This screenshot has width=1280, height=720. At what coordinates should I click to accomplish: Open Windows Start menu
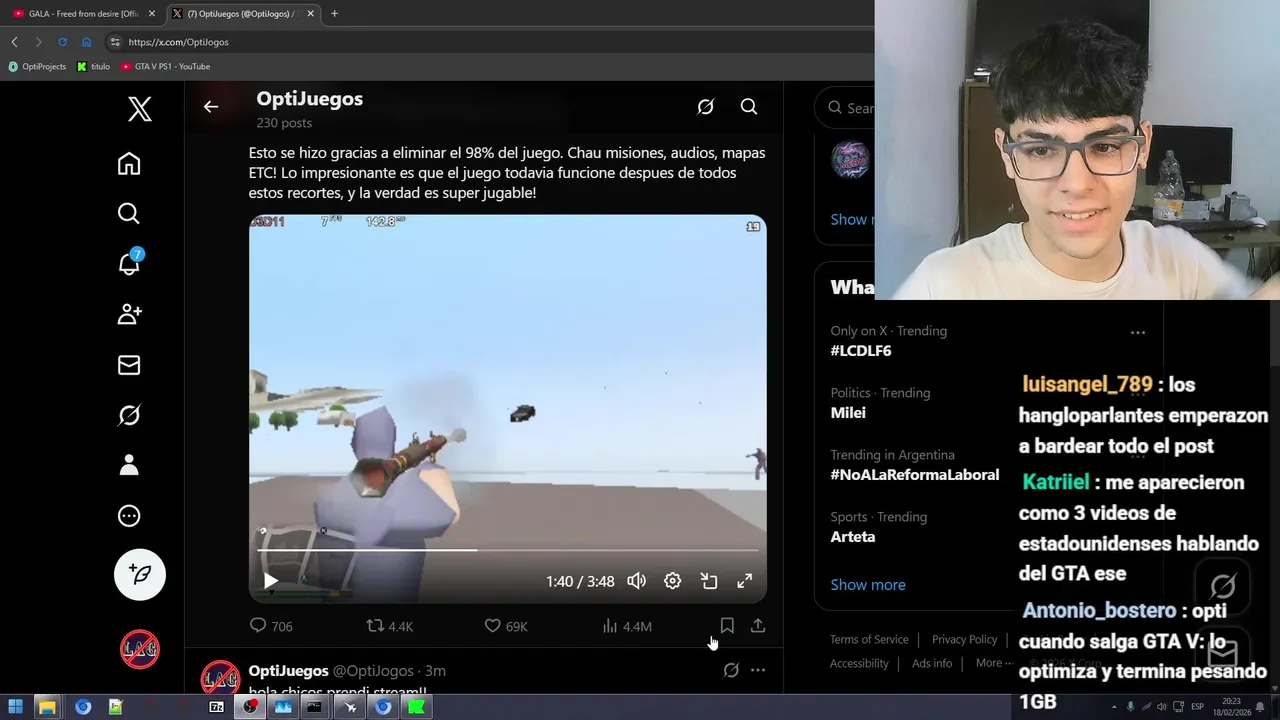click(x=16, y=707)
